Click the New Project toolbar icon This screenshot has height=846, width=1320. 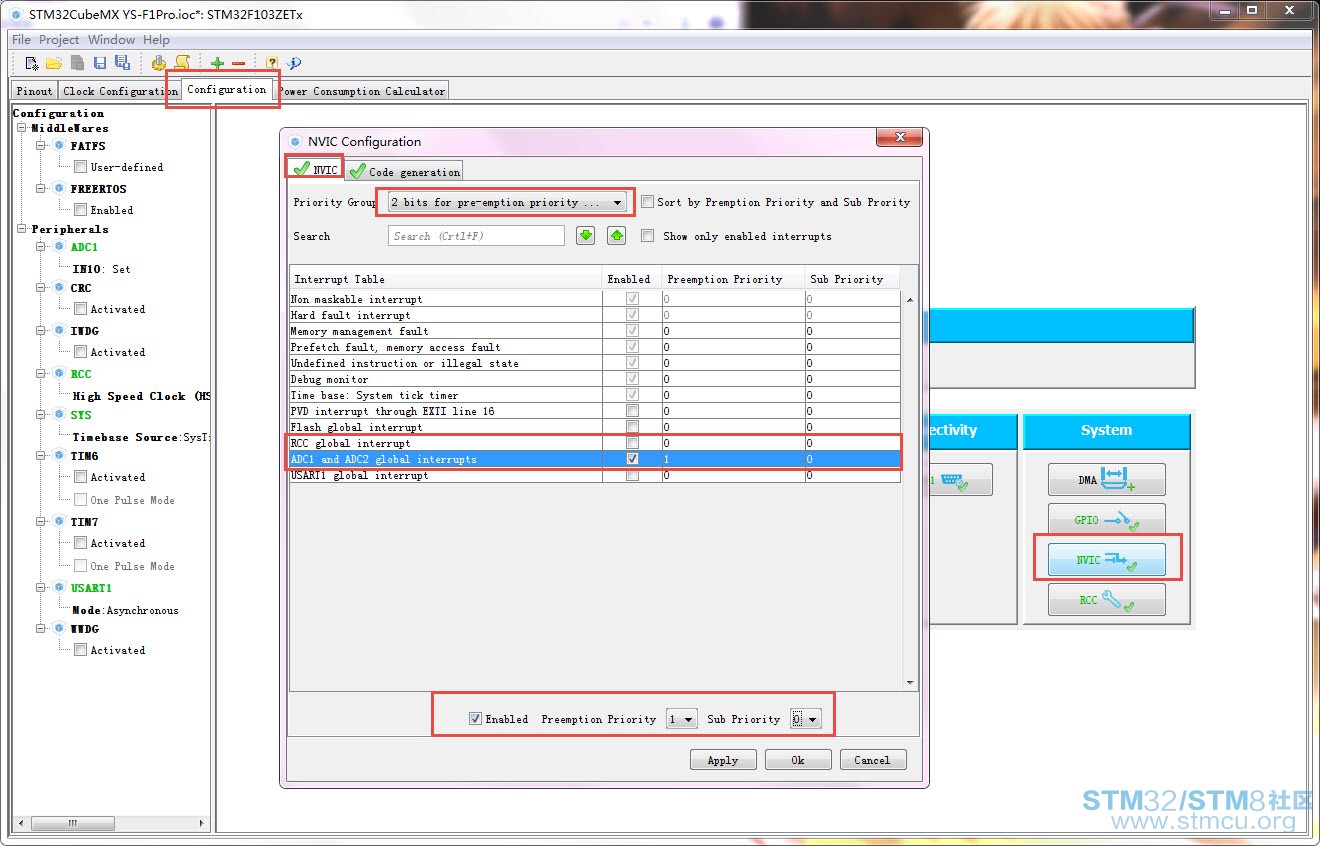point(31,63)
